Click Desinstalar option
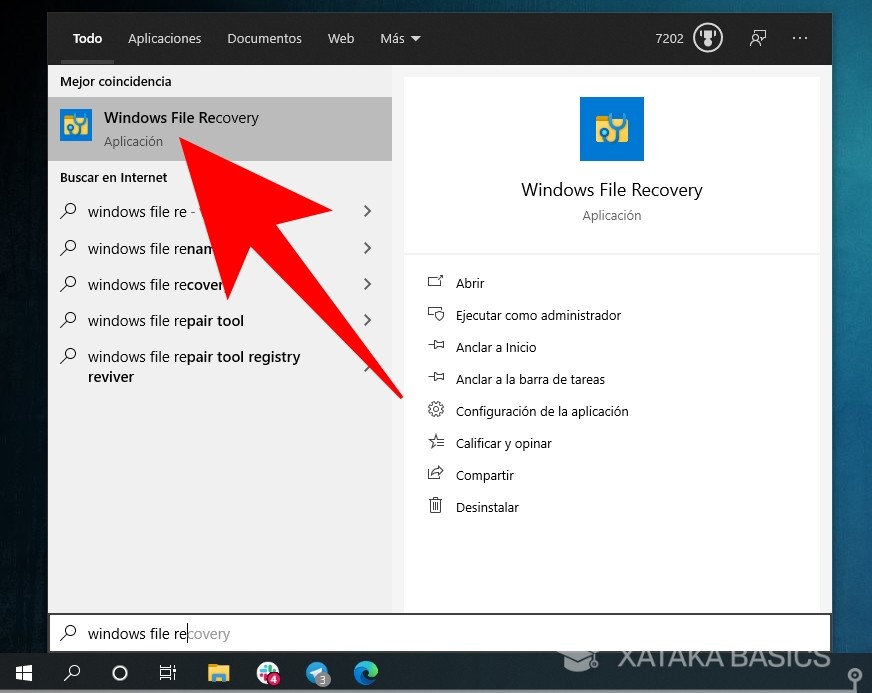This screenshot has height=693, width=872. point(487,507)
